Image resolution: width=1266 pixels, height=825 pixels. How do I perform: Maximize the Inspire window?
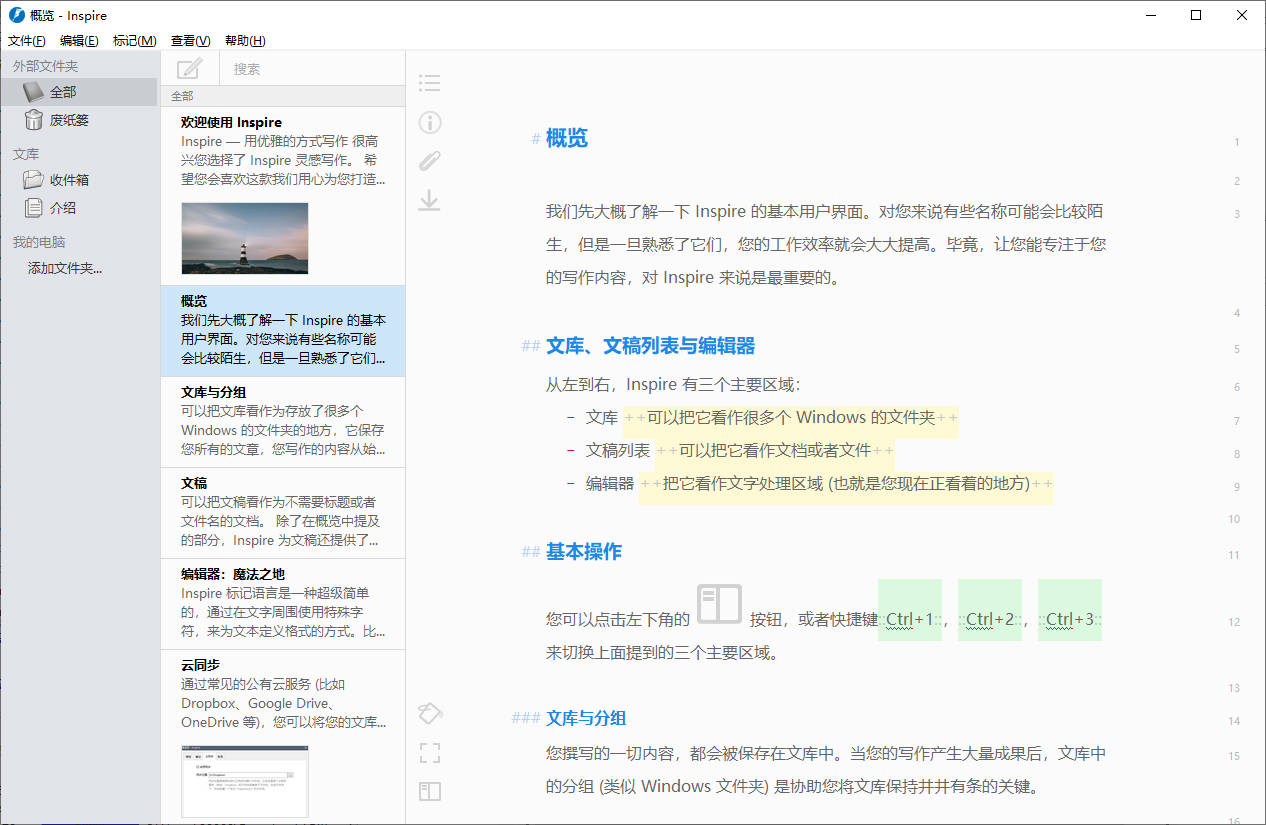(x=1196, y=15)
